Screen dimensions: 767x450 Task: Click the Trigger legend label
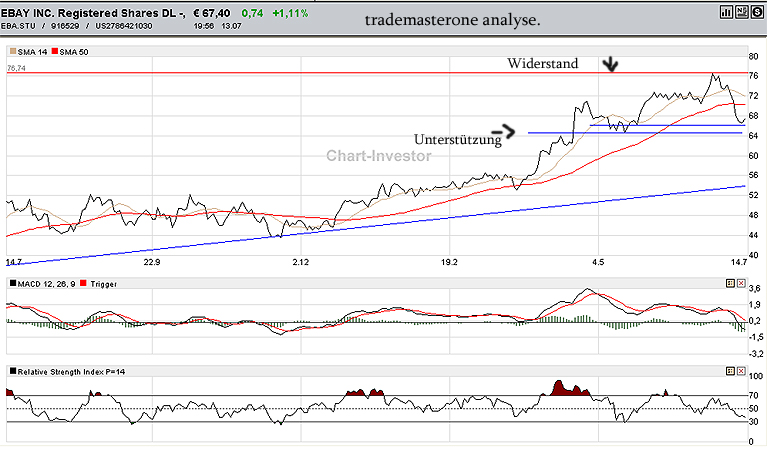coord(104,284)
